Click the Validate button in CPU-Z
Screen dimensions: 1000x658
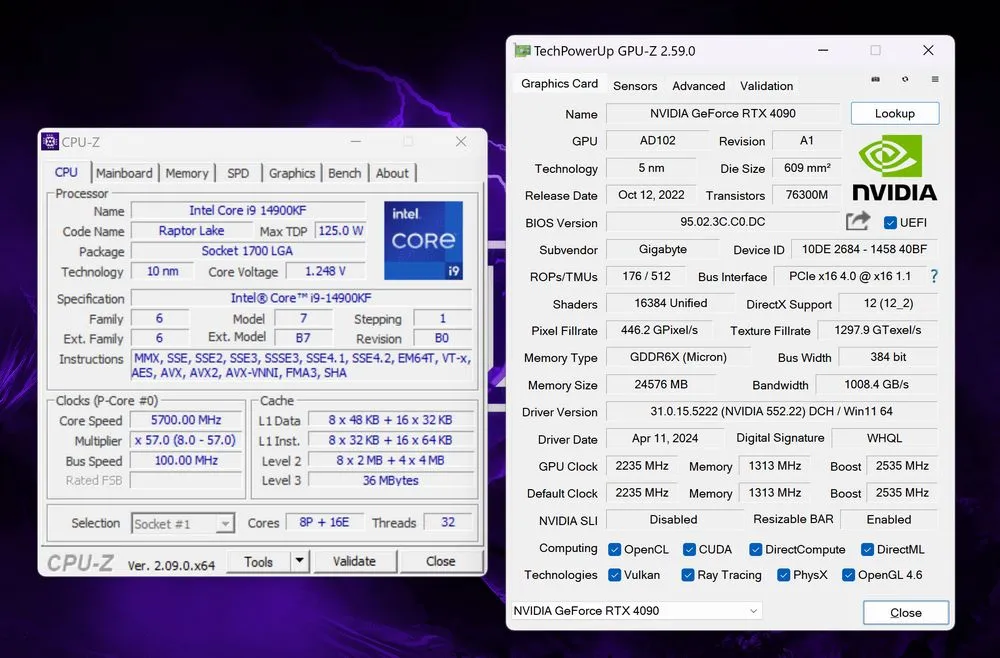coord(354,561)
